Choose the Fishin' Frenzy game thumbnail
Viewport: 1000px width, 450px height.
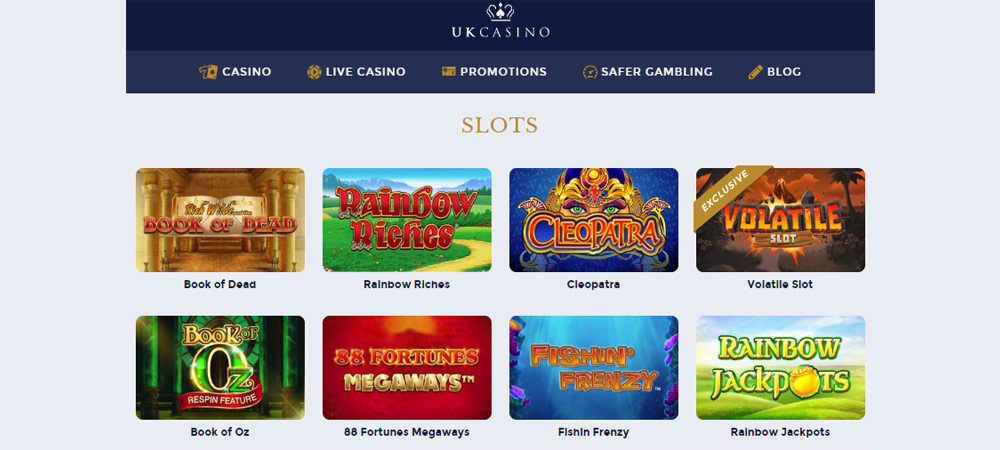pyautogui.click(x=594, y=368)
